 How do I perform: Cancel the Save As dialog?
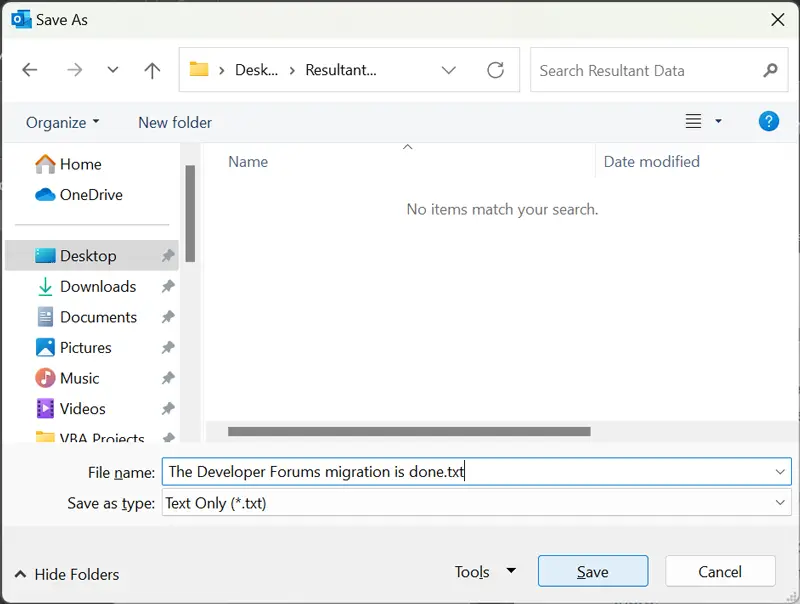click(719, 572)
